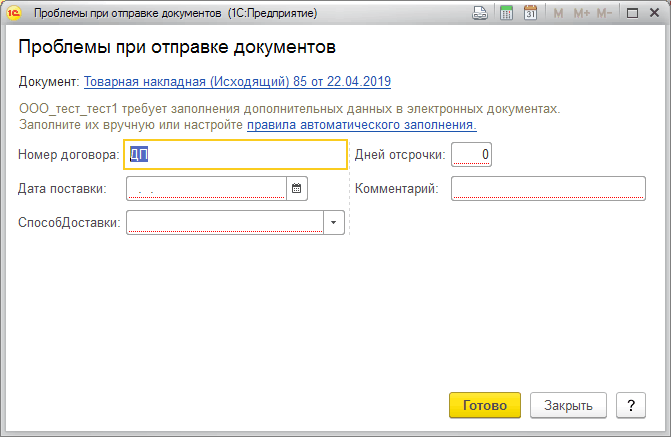Image resolution: width=671 pixels, height=437 pixels.
Task: Maximize the dialog window
Action: click(x=632, y=14)
